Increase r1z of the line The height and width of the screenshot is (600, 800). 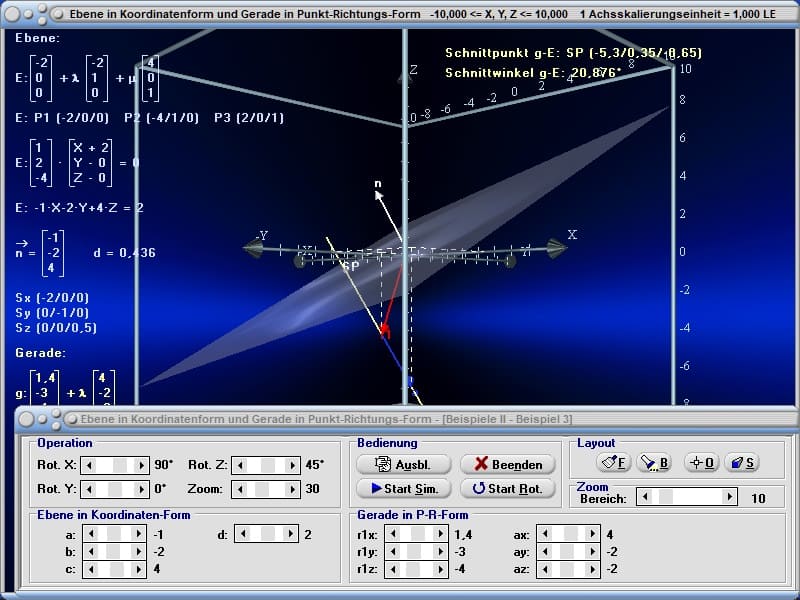440,569
